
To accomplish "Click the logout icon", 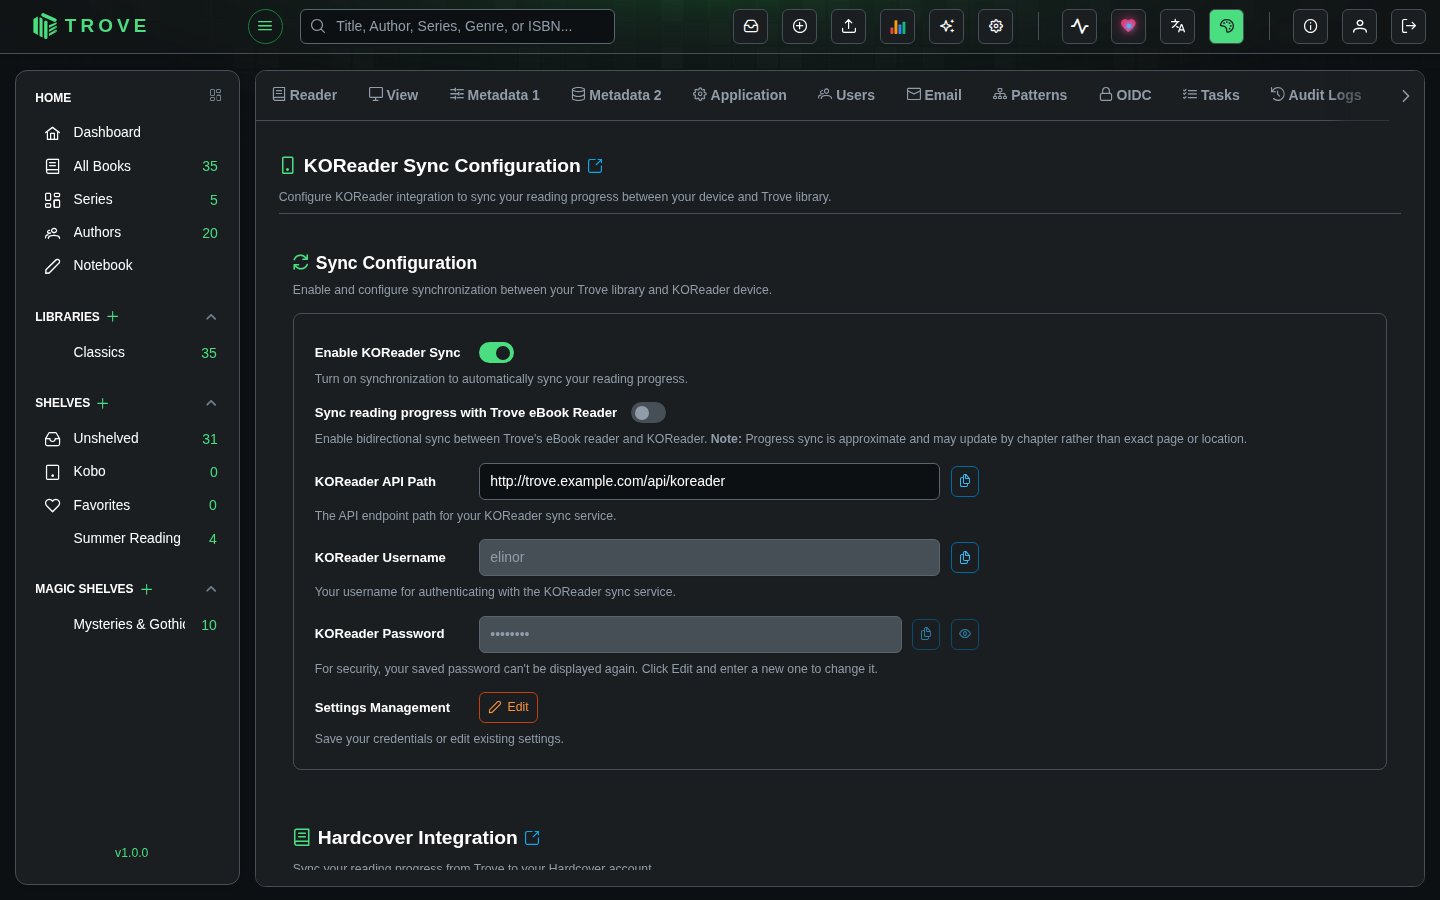I will (1409, 26).
